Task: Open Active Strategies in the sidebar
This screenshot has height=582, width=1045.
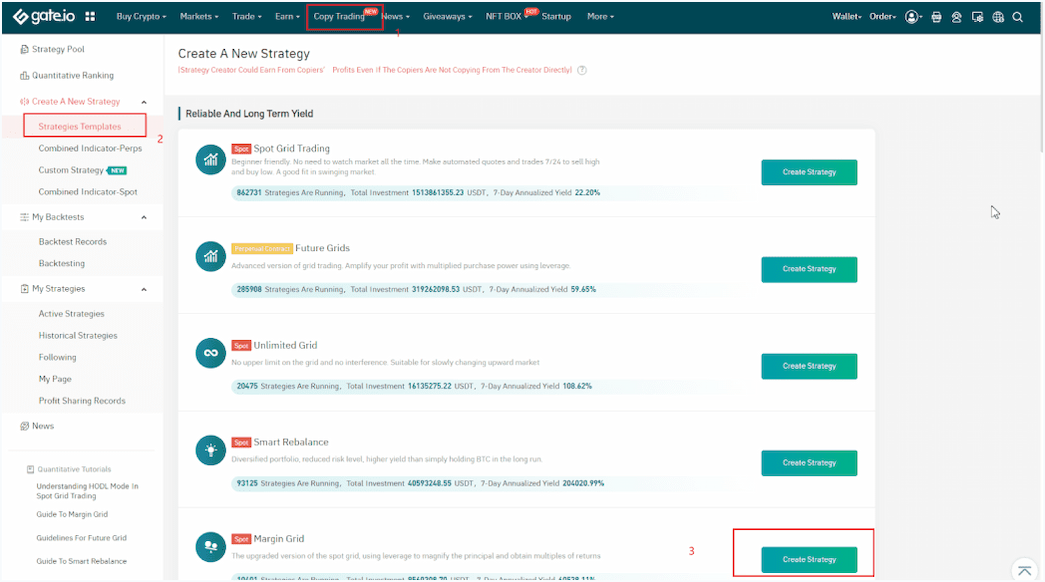Action: pyautogui.click(x=71, y=314)
